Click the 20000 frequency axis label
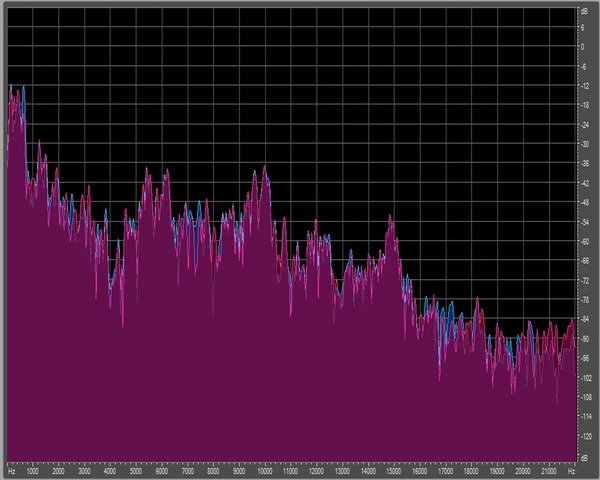This screenshot has width=600, height=480. point(523,471)
